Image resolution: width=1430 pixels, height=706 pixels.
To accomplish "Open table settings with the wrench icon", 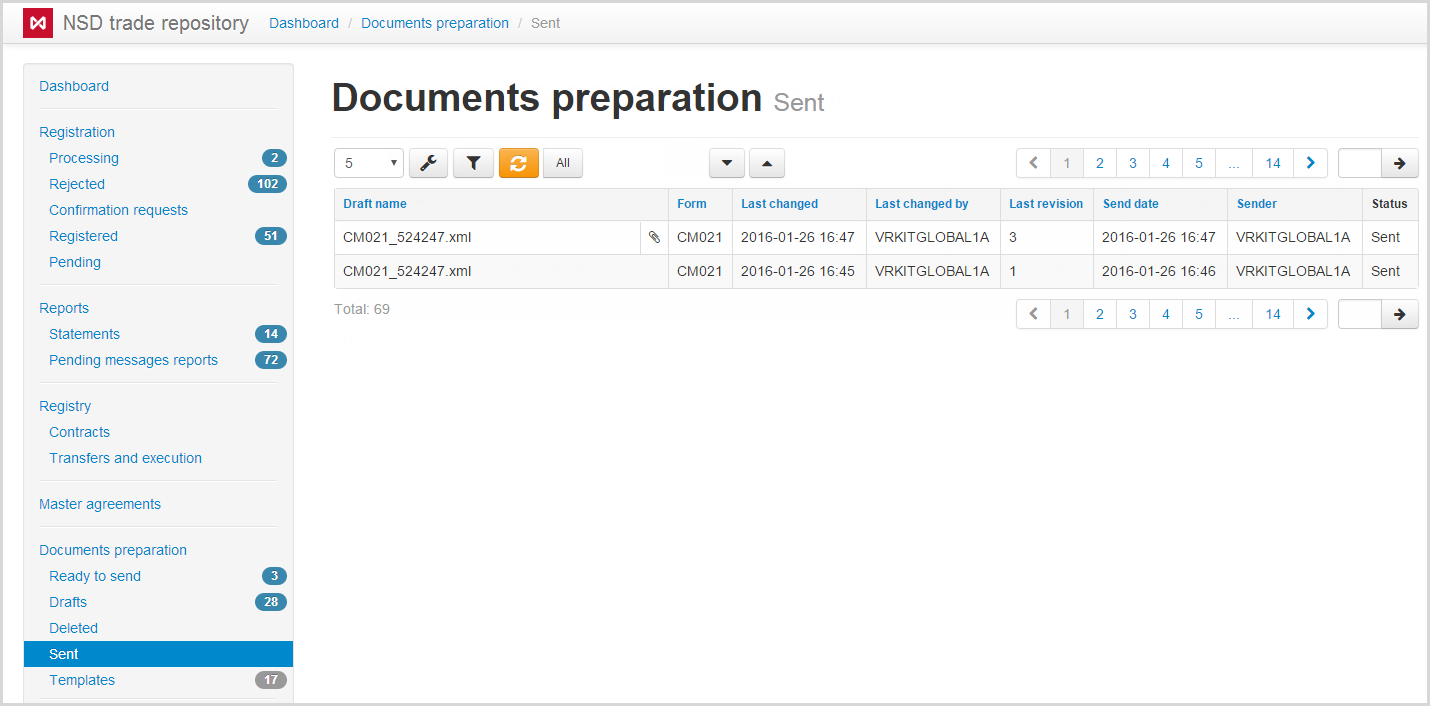I will 428,163.
